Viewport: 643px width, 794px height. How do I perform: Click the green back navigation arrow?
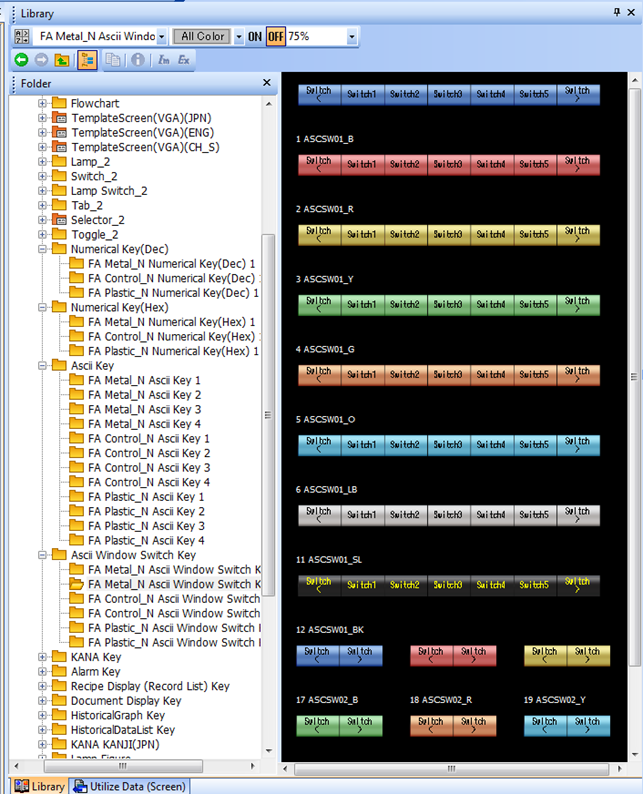click(21, 60)
